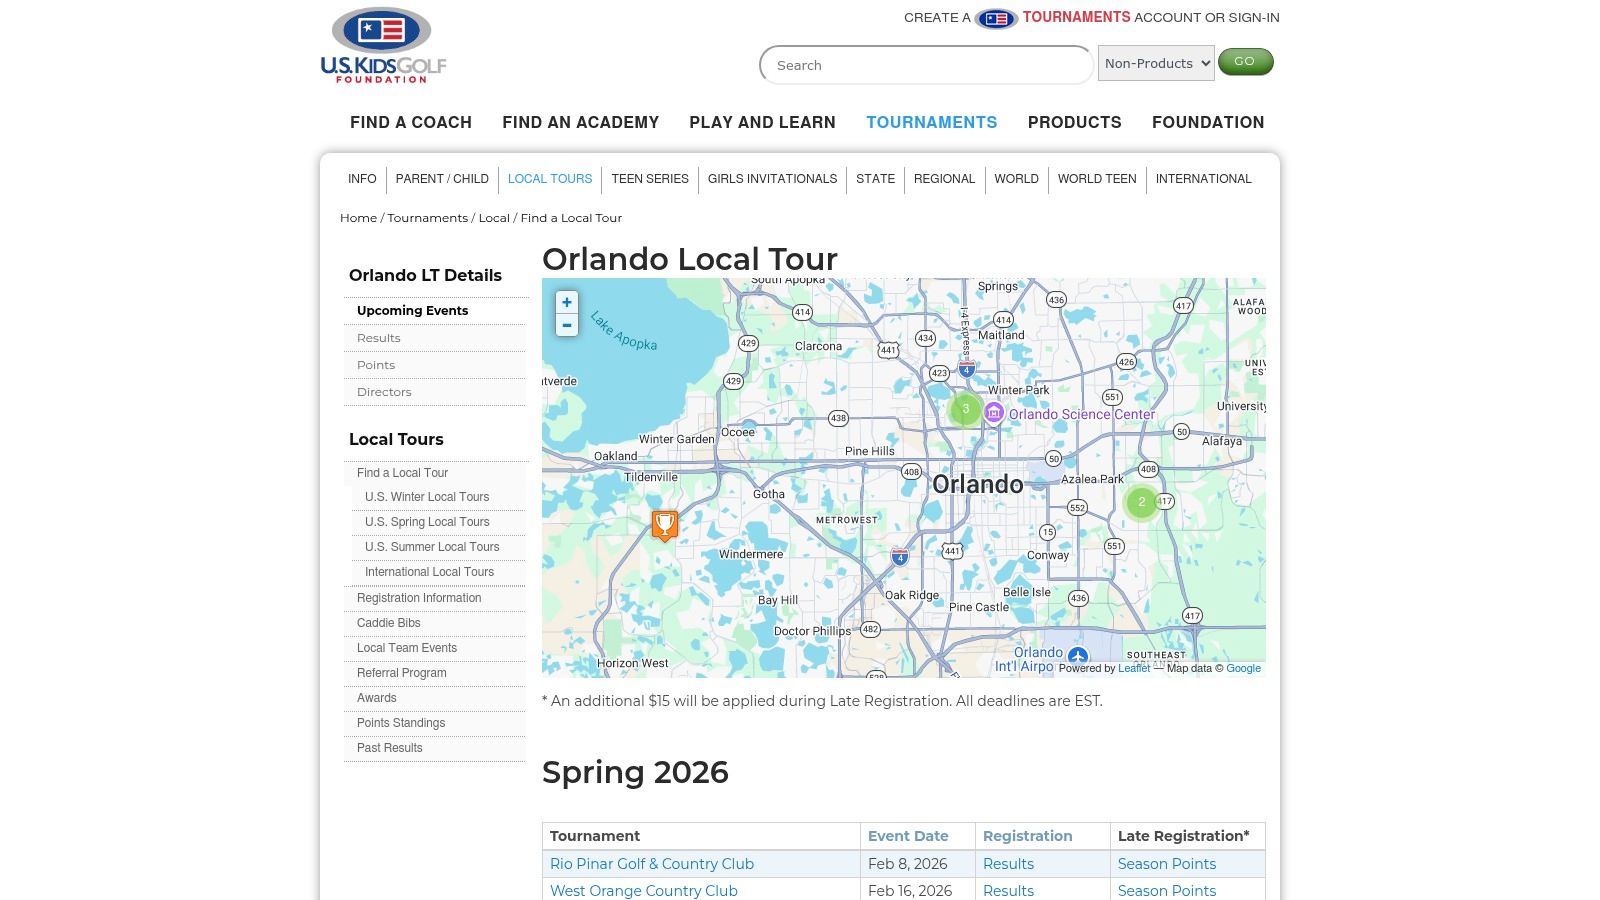The width and height of the screenshot is (1600, 900).
Task: Sort table by Registration column header
Action: point(1027,836)
